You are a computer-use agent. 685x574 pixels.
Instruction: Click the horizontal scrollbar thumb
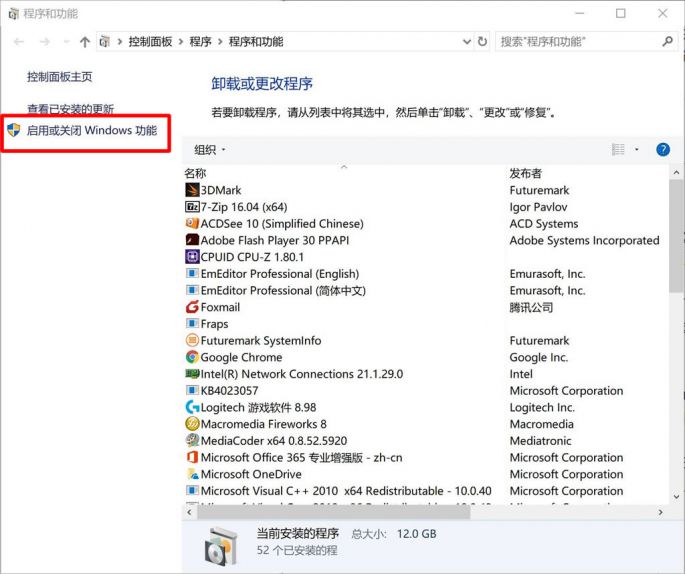pos(333,512)
